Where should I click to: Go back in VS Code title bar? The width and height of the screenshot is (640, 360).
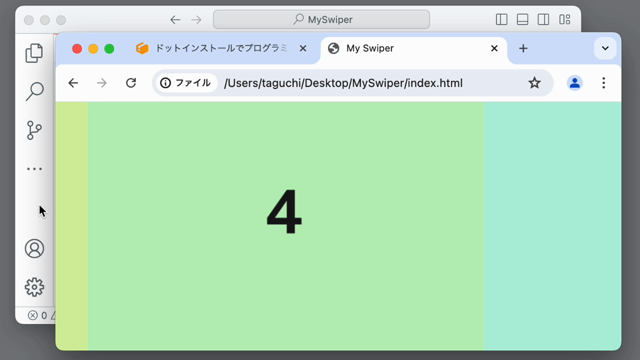point(175,20)
